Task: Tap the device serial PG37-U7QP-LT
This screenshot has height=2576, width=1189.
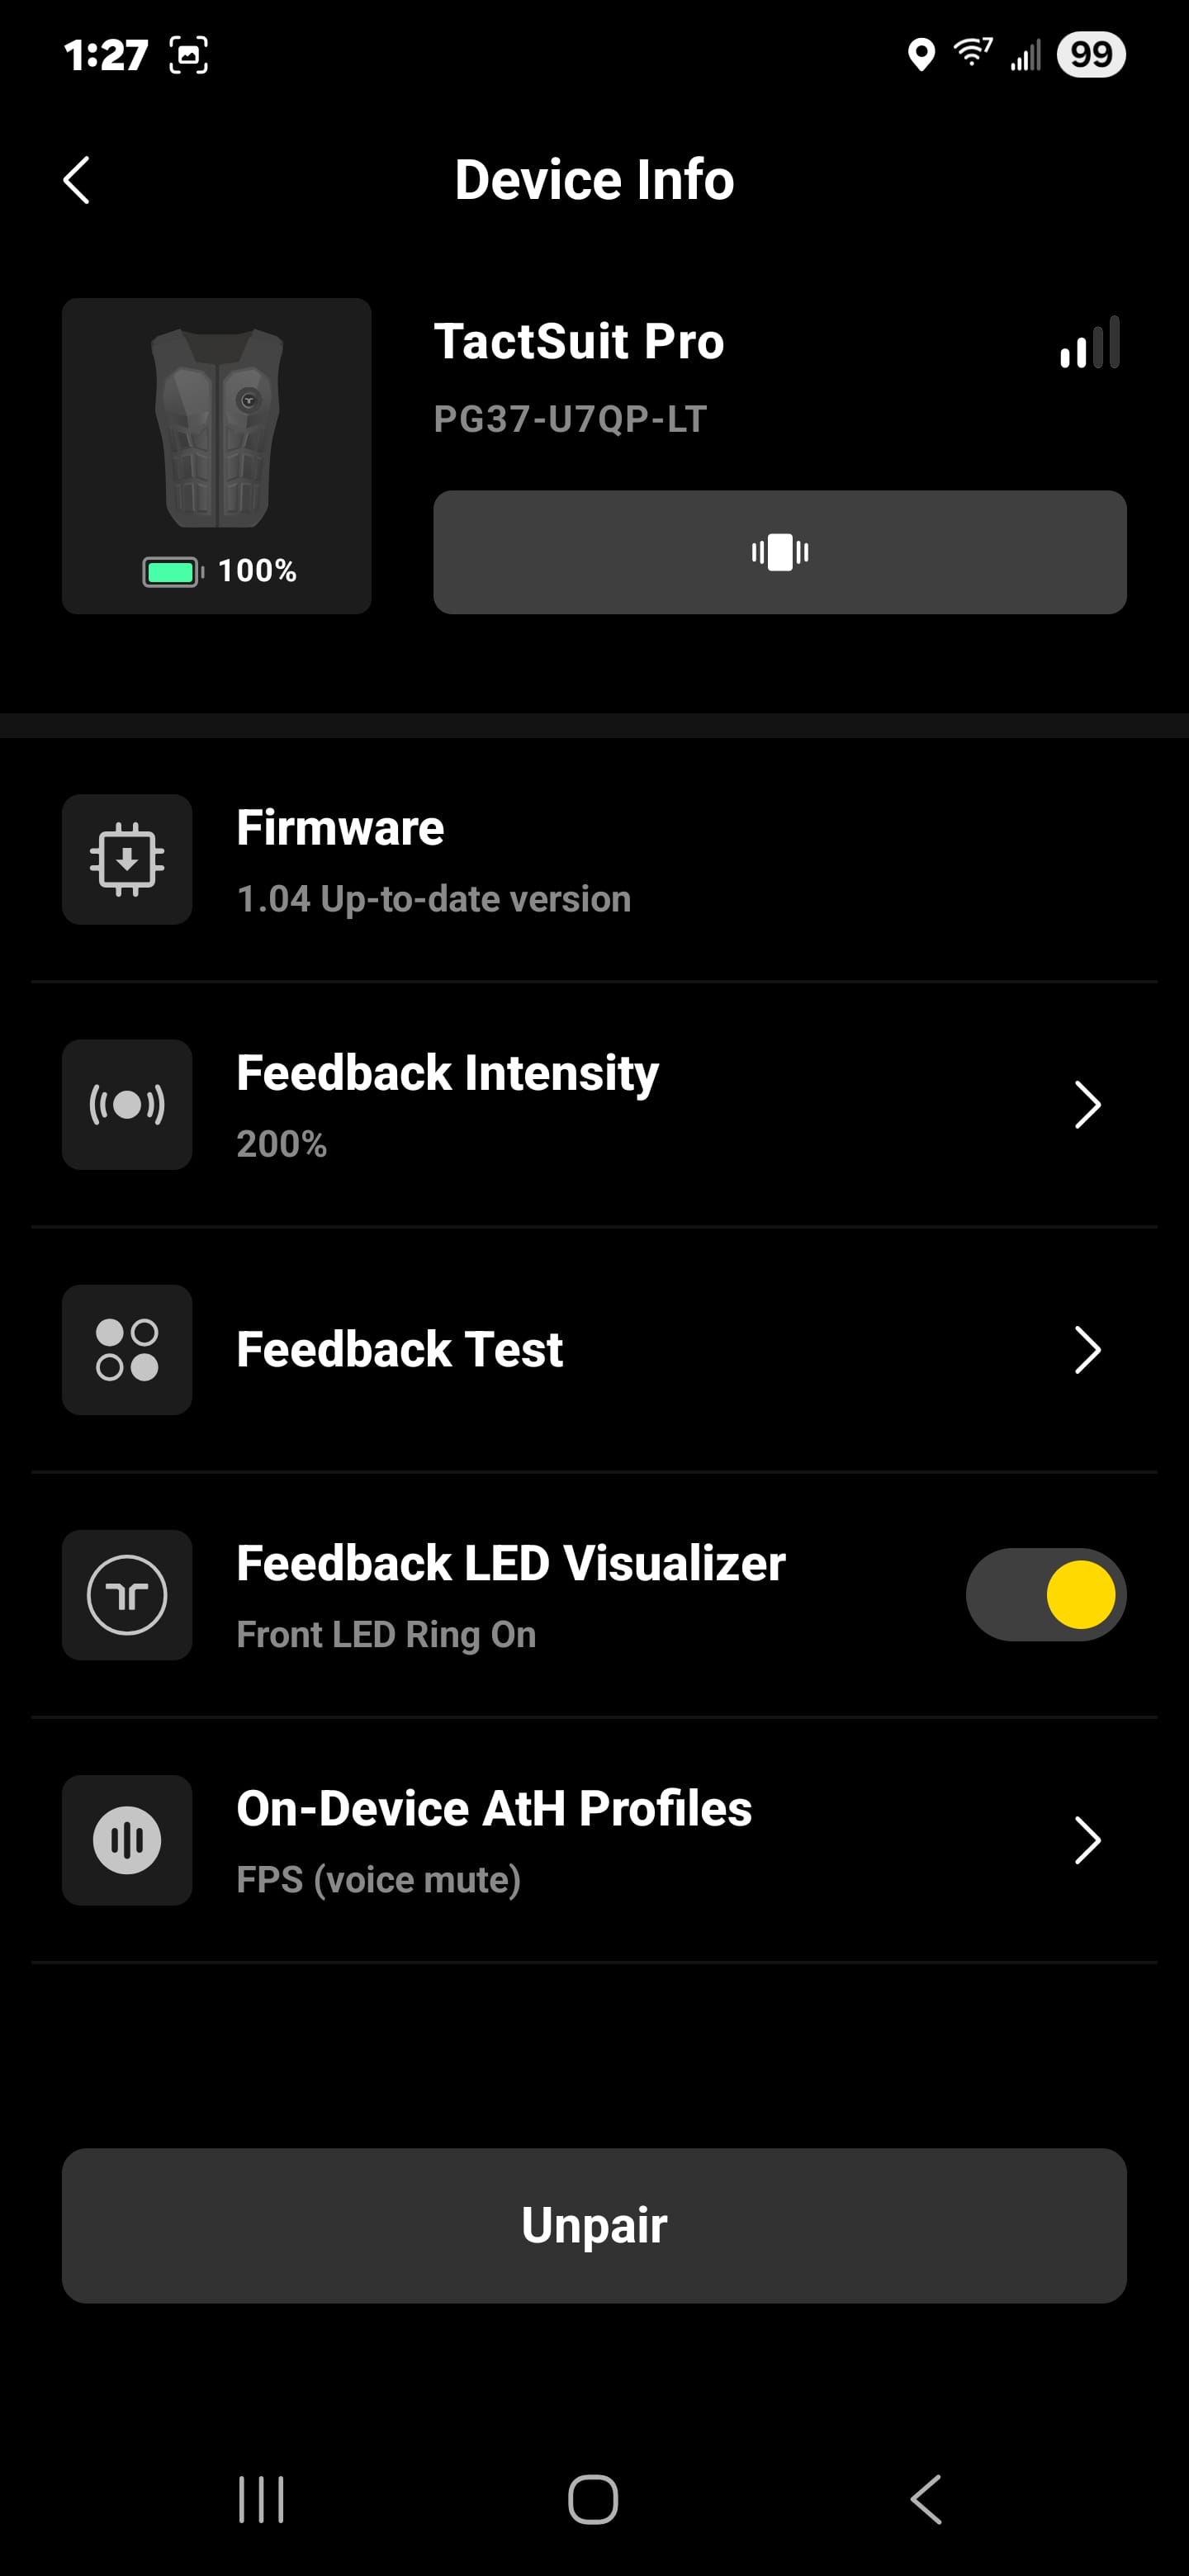Action: (x=570, y=420)
